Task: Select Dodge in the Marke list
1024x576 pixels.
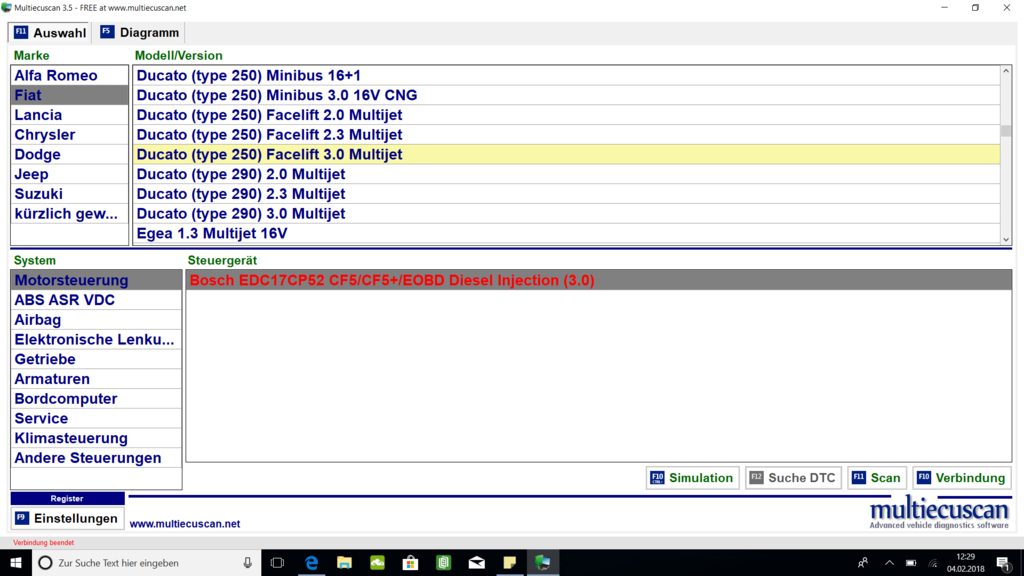Action: click(69, 154)
